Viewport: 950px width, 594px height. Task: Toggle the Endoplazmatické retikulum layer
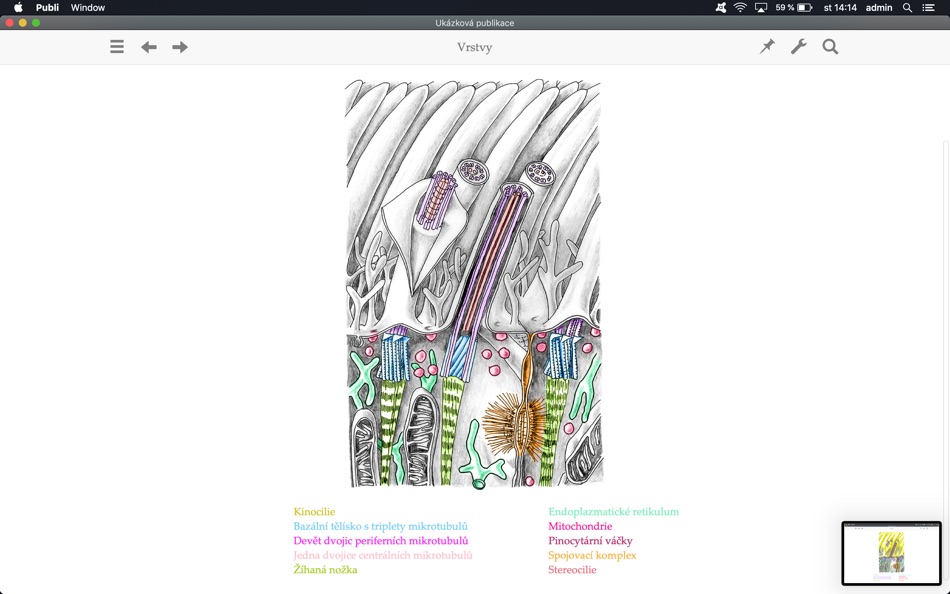point(613,512)
